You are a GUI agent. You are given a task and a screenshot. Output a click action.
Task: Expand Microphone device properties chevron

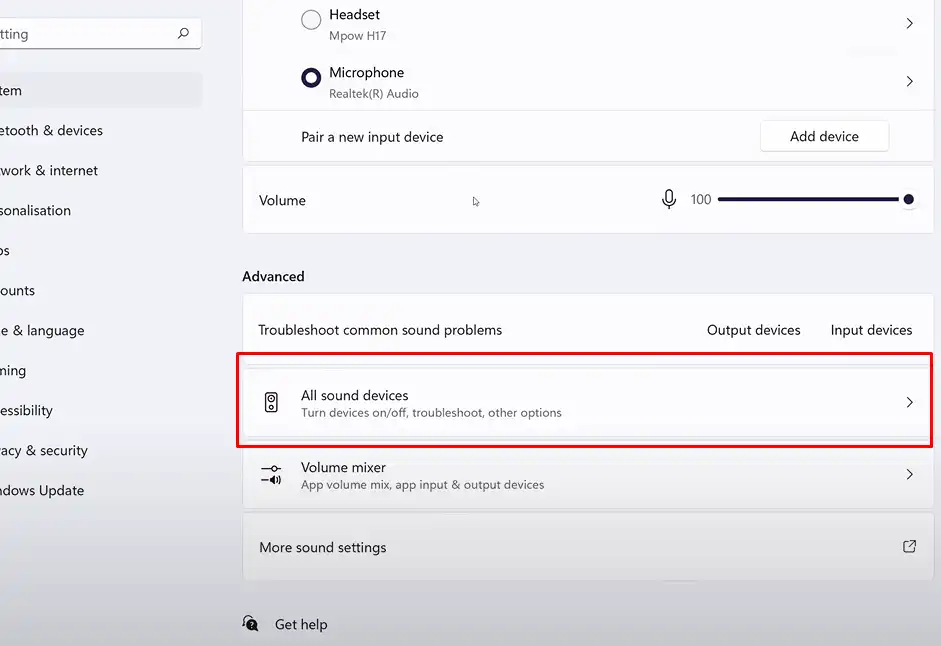coord(909,81)
